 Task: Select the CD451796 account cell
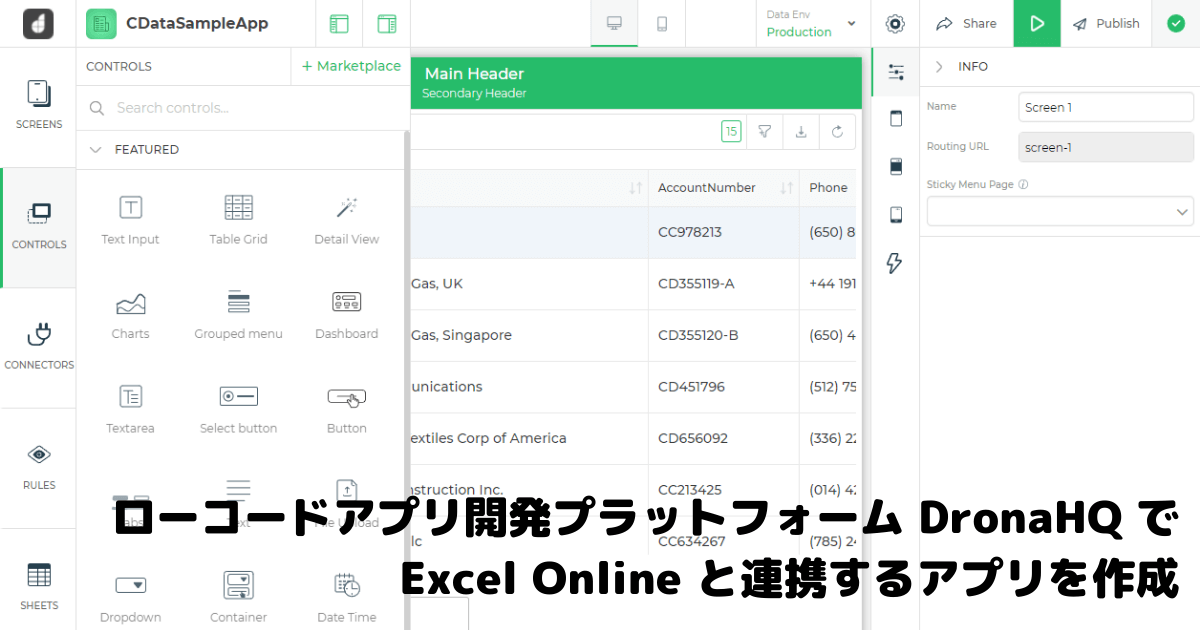click(x=724, y=387)
